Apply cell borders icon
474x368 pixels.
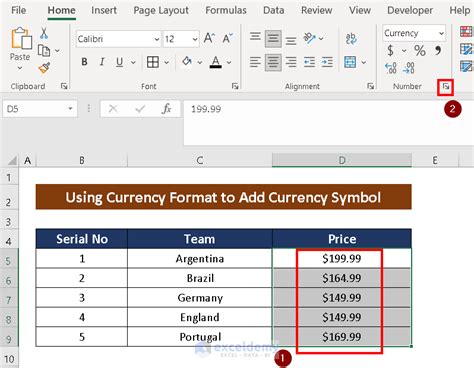(153, 62)
